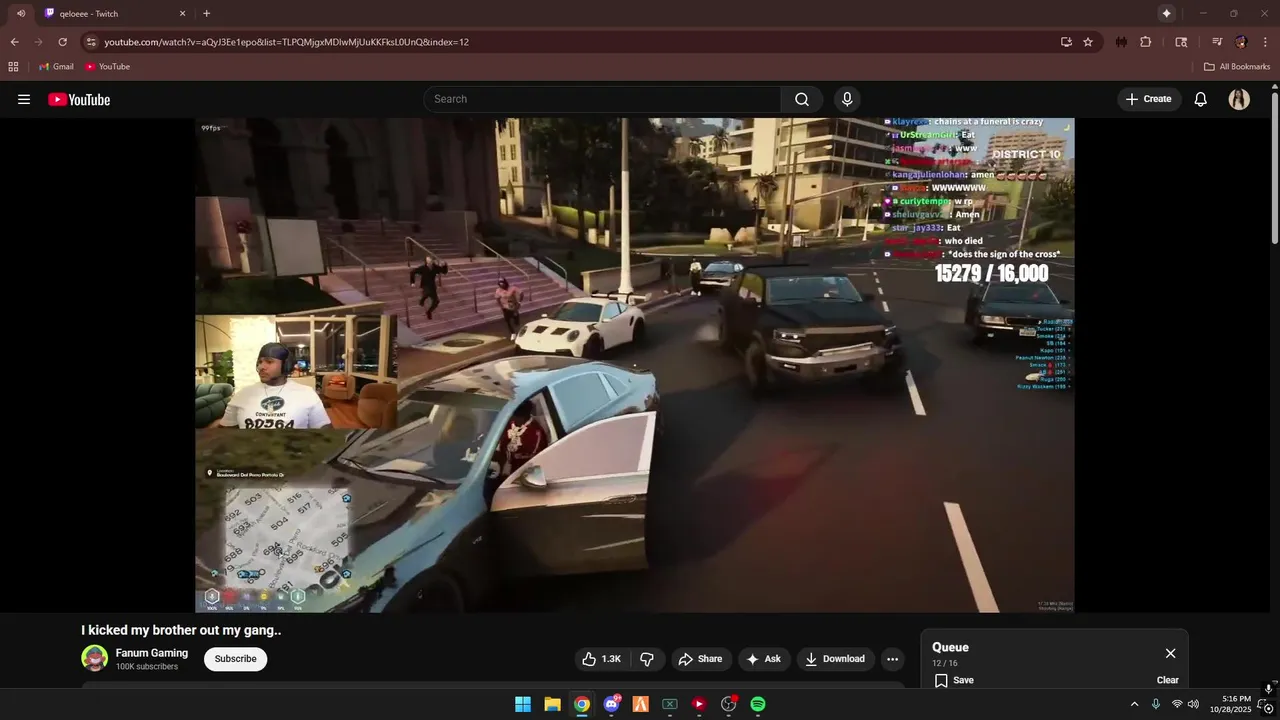Bookmark this page with the star

pos(1088,42)
